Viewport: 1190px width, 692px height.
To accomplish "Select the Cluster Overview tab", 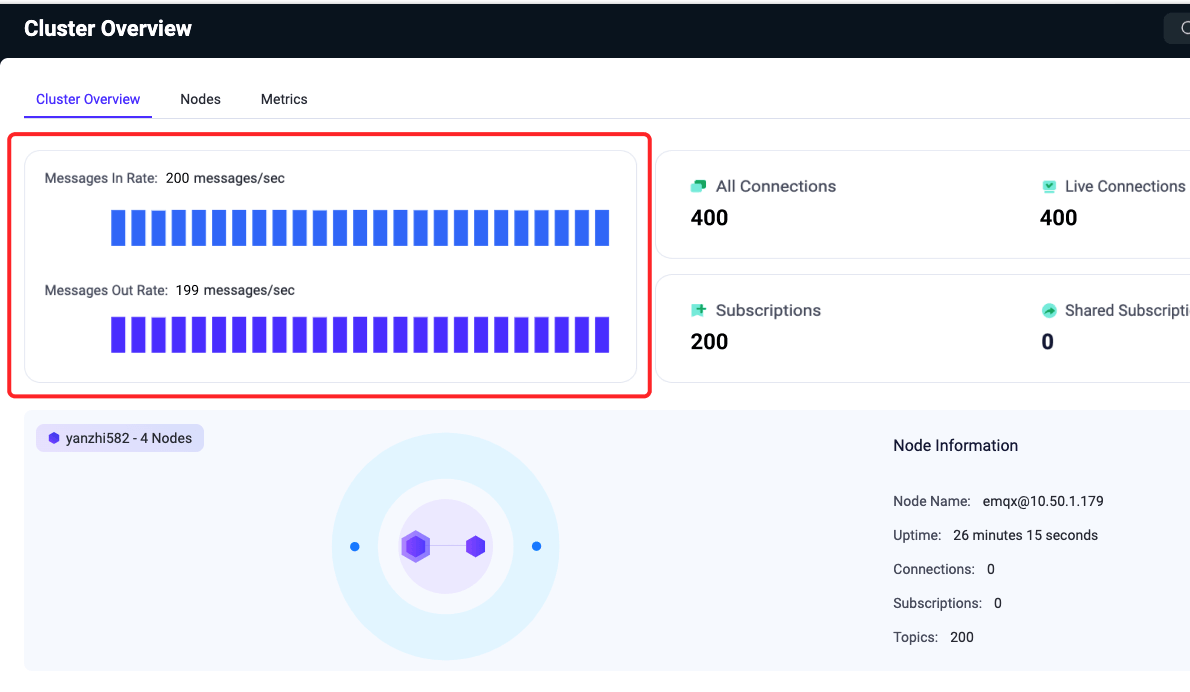I will (x=88, y=100).
